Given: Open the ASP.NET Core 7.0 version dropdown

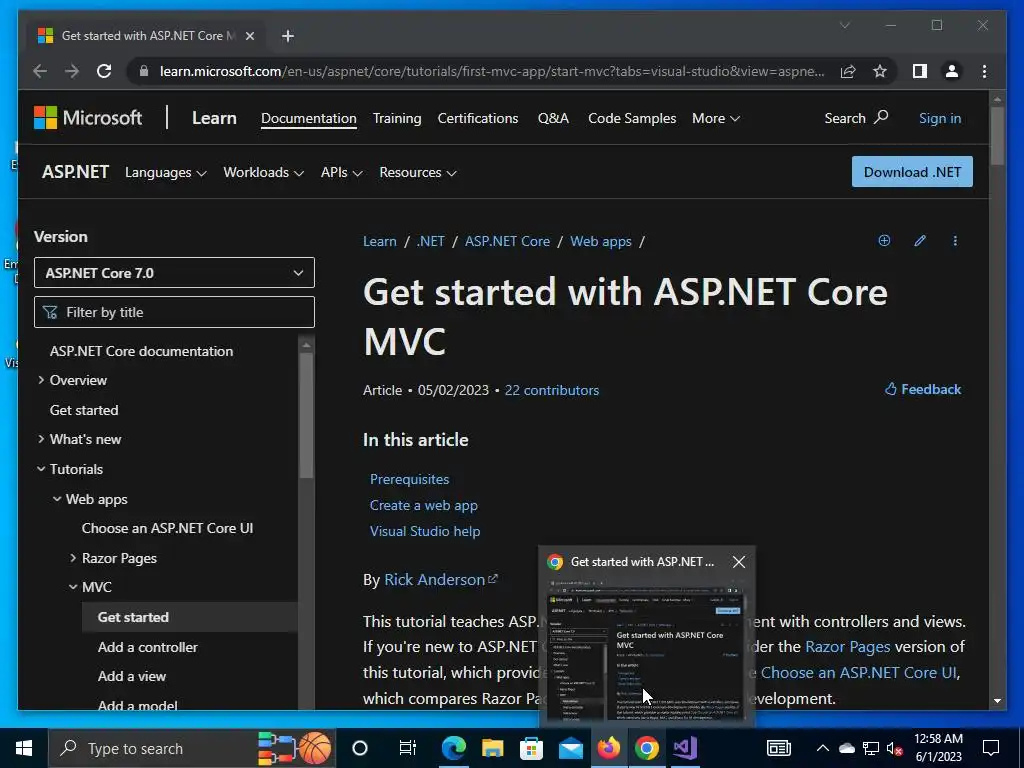Looking at the screenshot, I should 174,272.
